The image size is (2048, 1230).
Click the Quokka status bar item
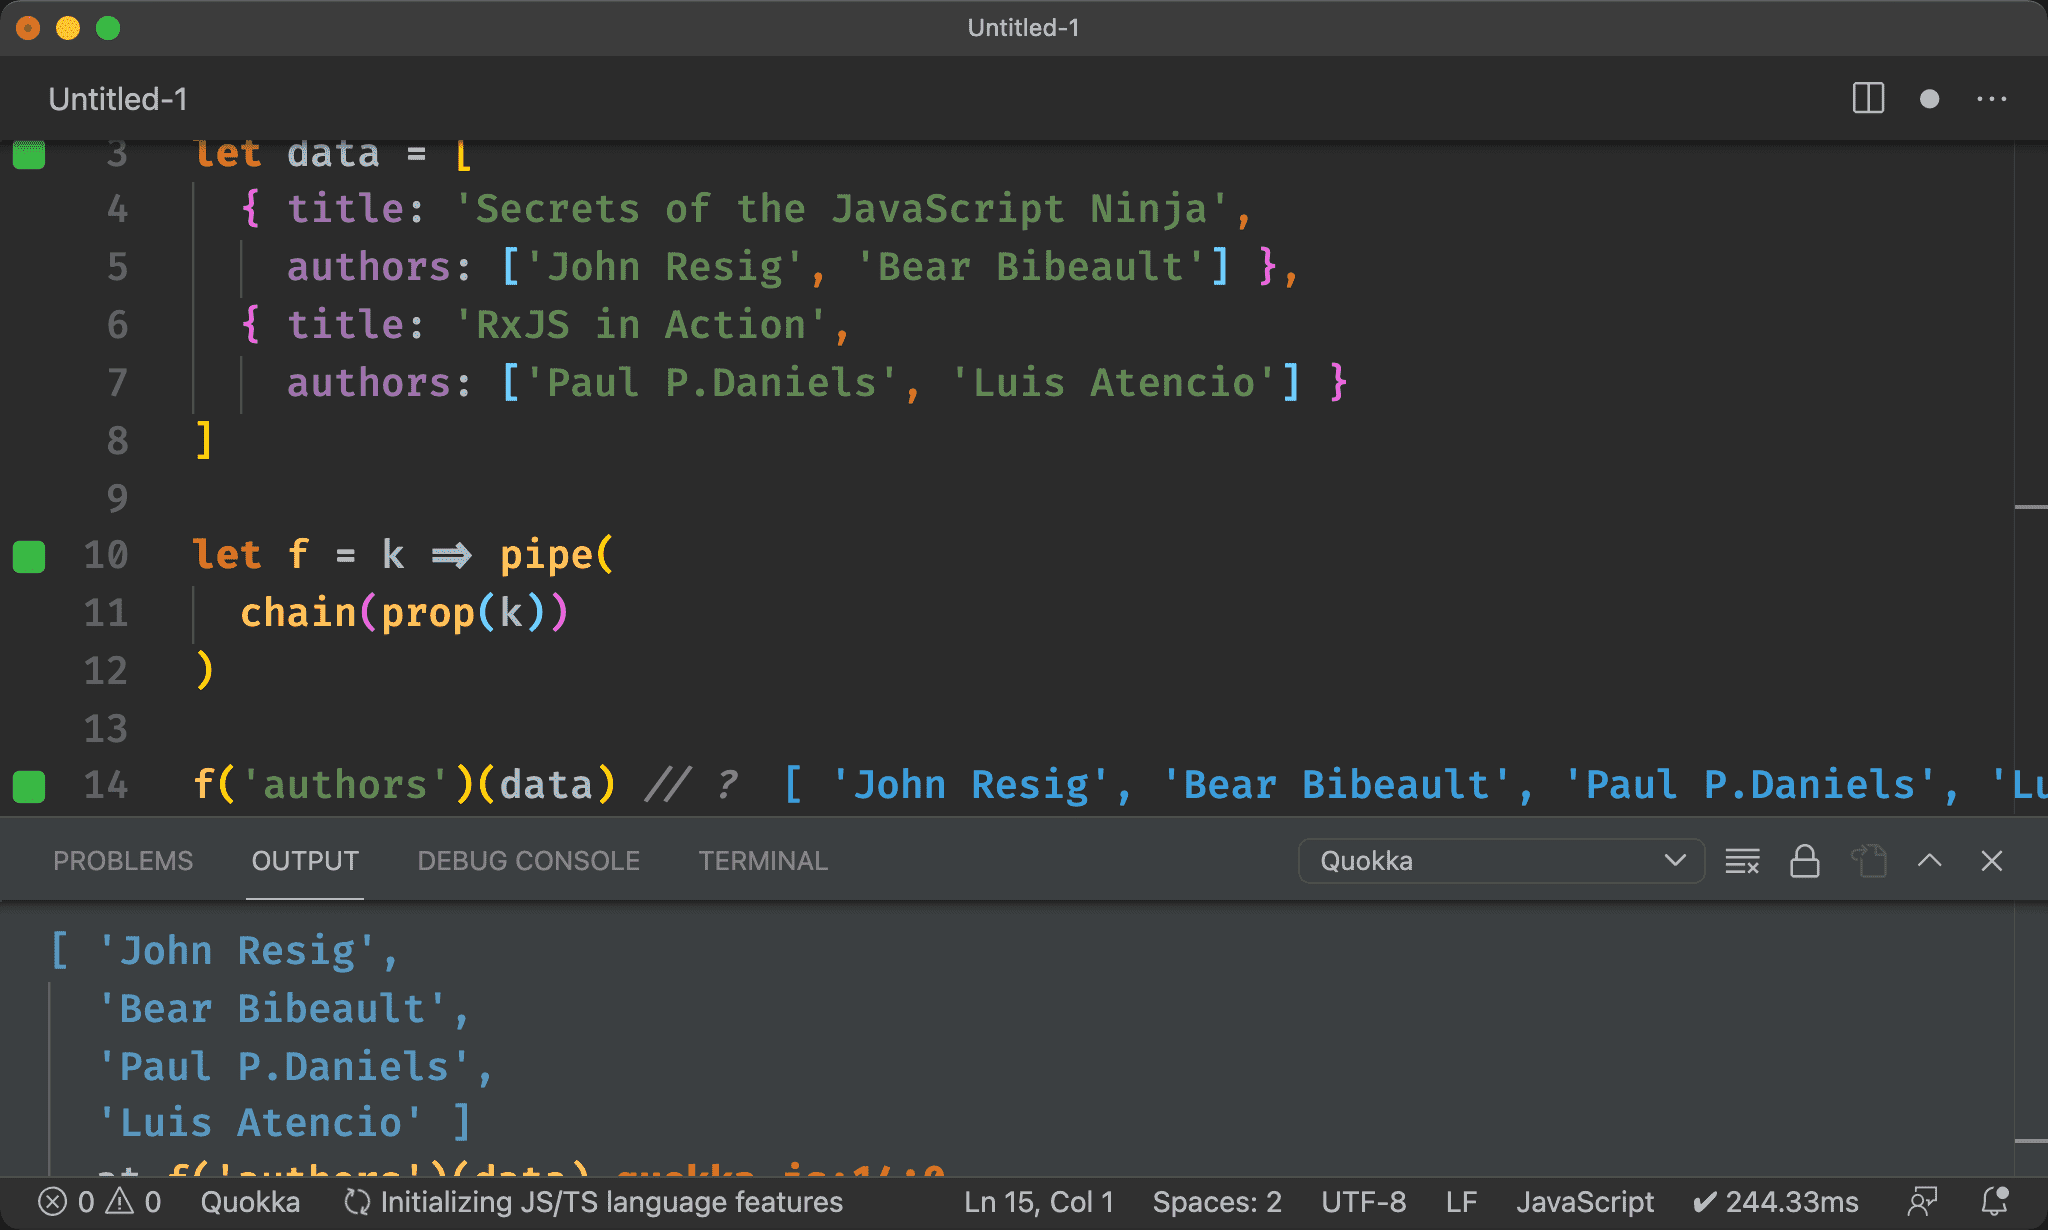(x=250, y=1202)
